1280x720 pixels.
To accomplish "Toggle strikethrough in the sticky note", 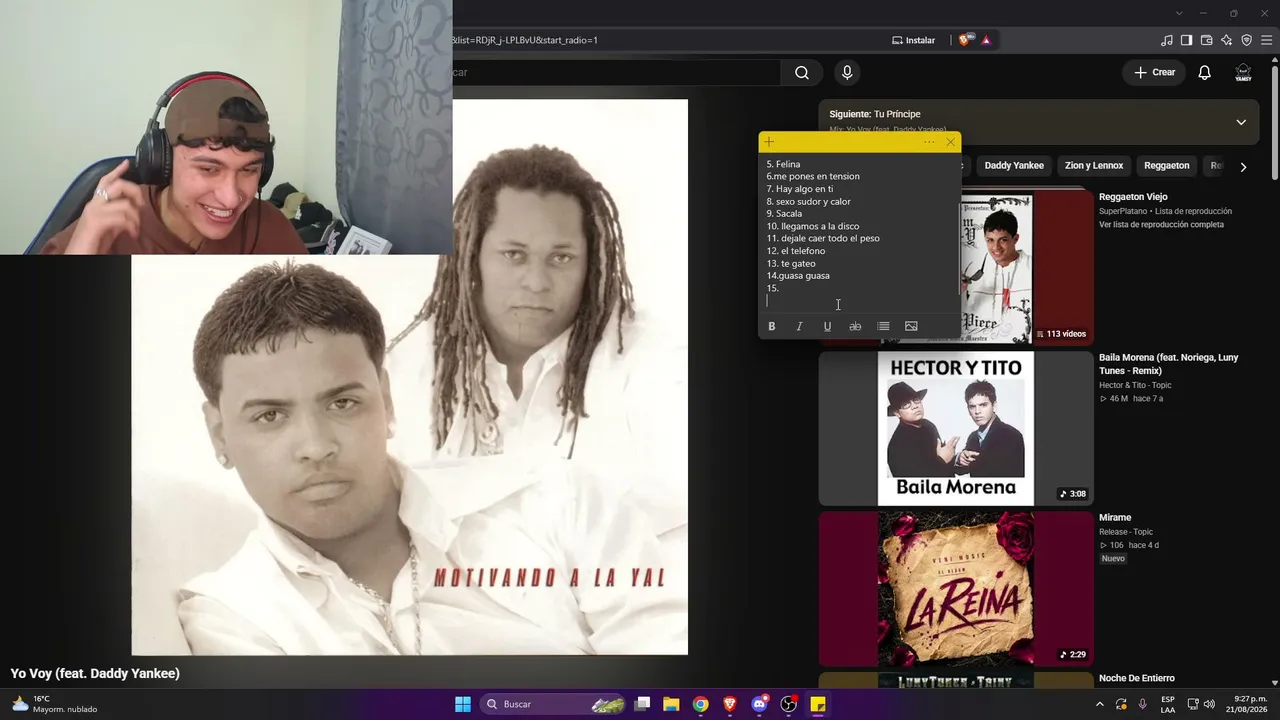I will [x=855, y=326].
